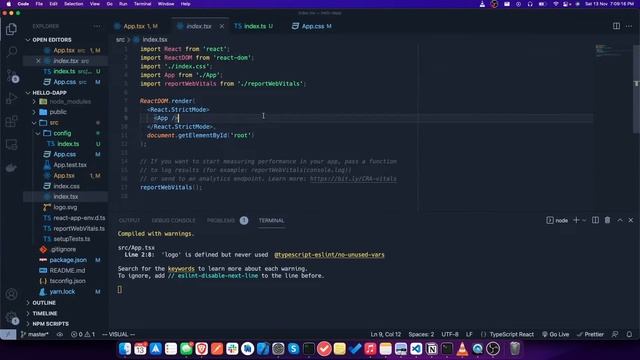Screen dimensions: 640x360
Task: Open Run and Debug view
Action: pos(11,98)
